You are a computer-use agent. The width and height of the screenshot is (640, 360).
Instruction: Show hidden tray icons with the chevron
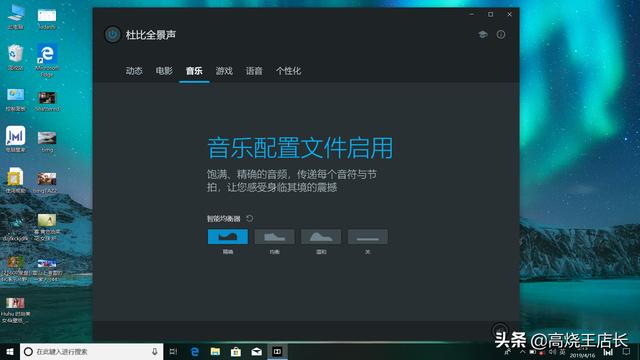pyautogui.click(x=522, y=351)
